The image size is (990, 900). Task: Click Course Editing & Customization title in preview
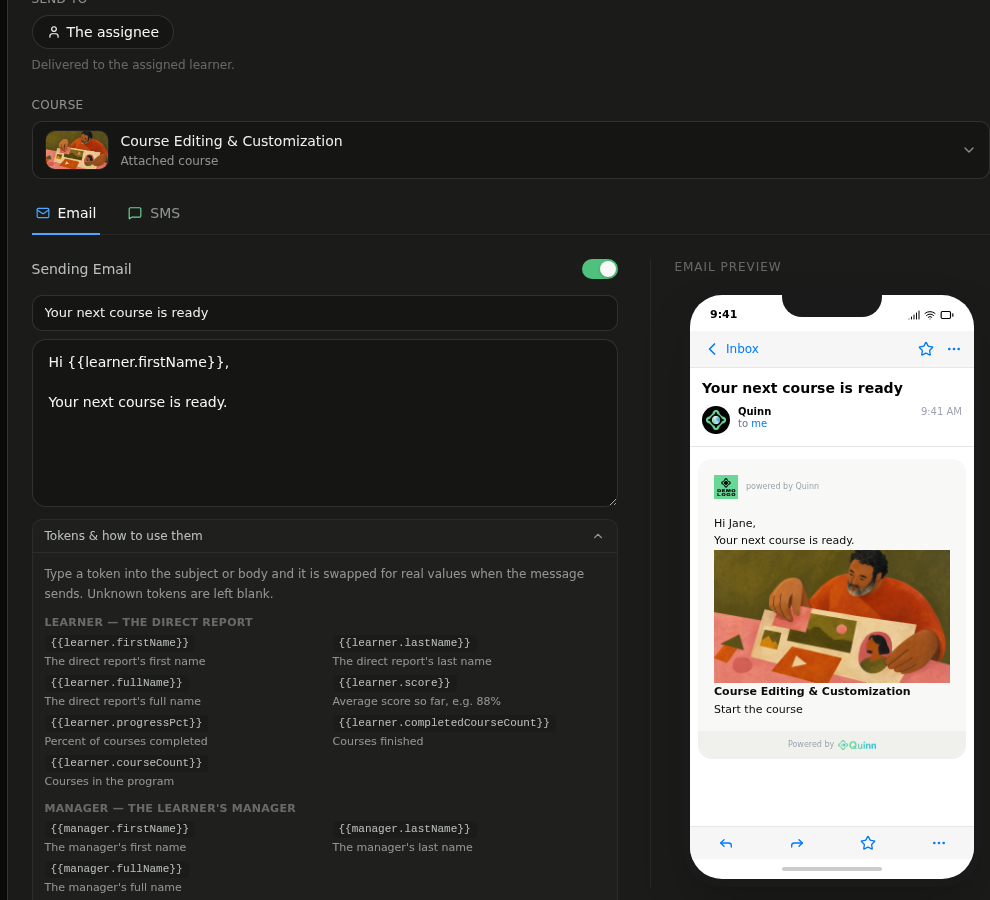pos(811,691)
